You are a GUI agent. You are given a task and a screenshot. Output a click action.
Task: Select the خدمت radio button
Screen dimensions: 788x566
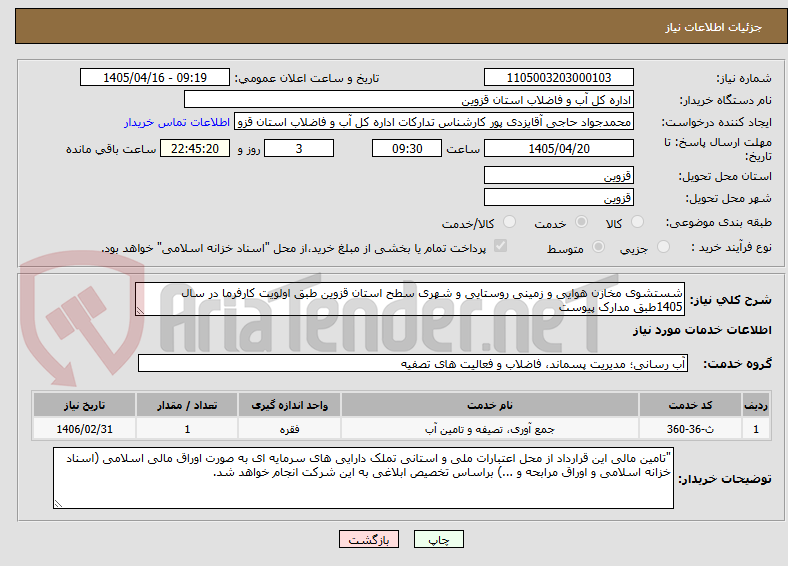tap(581, 222)
